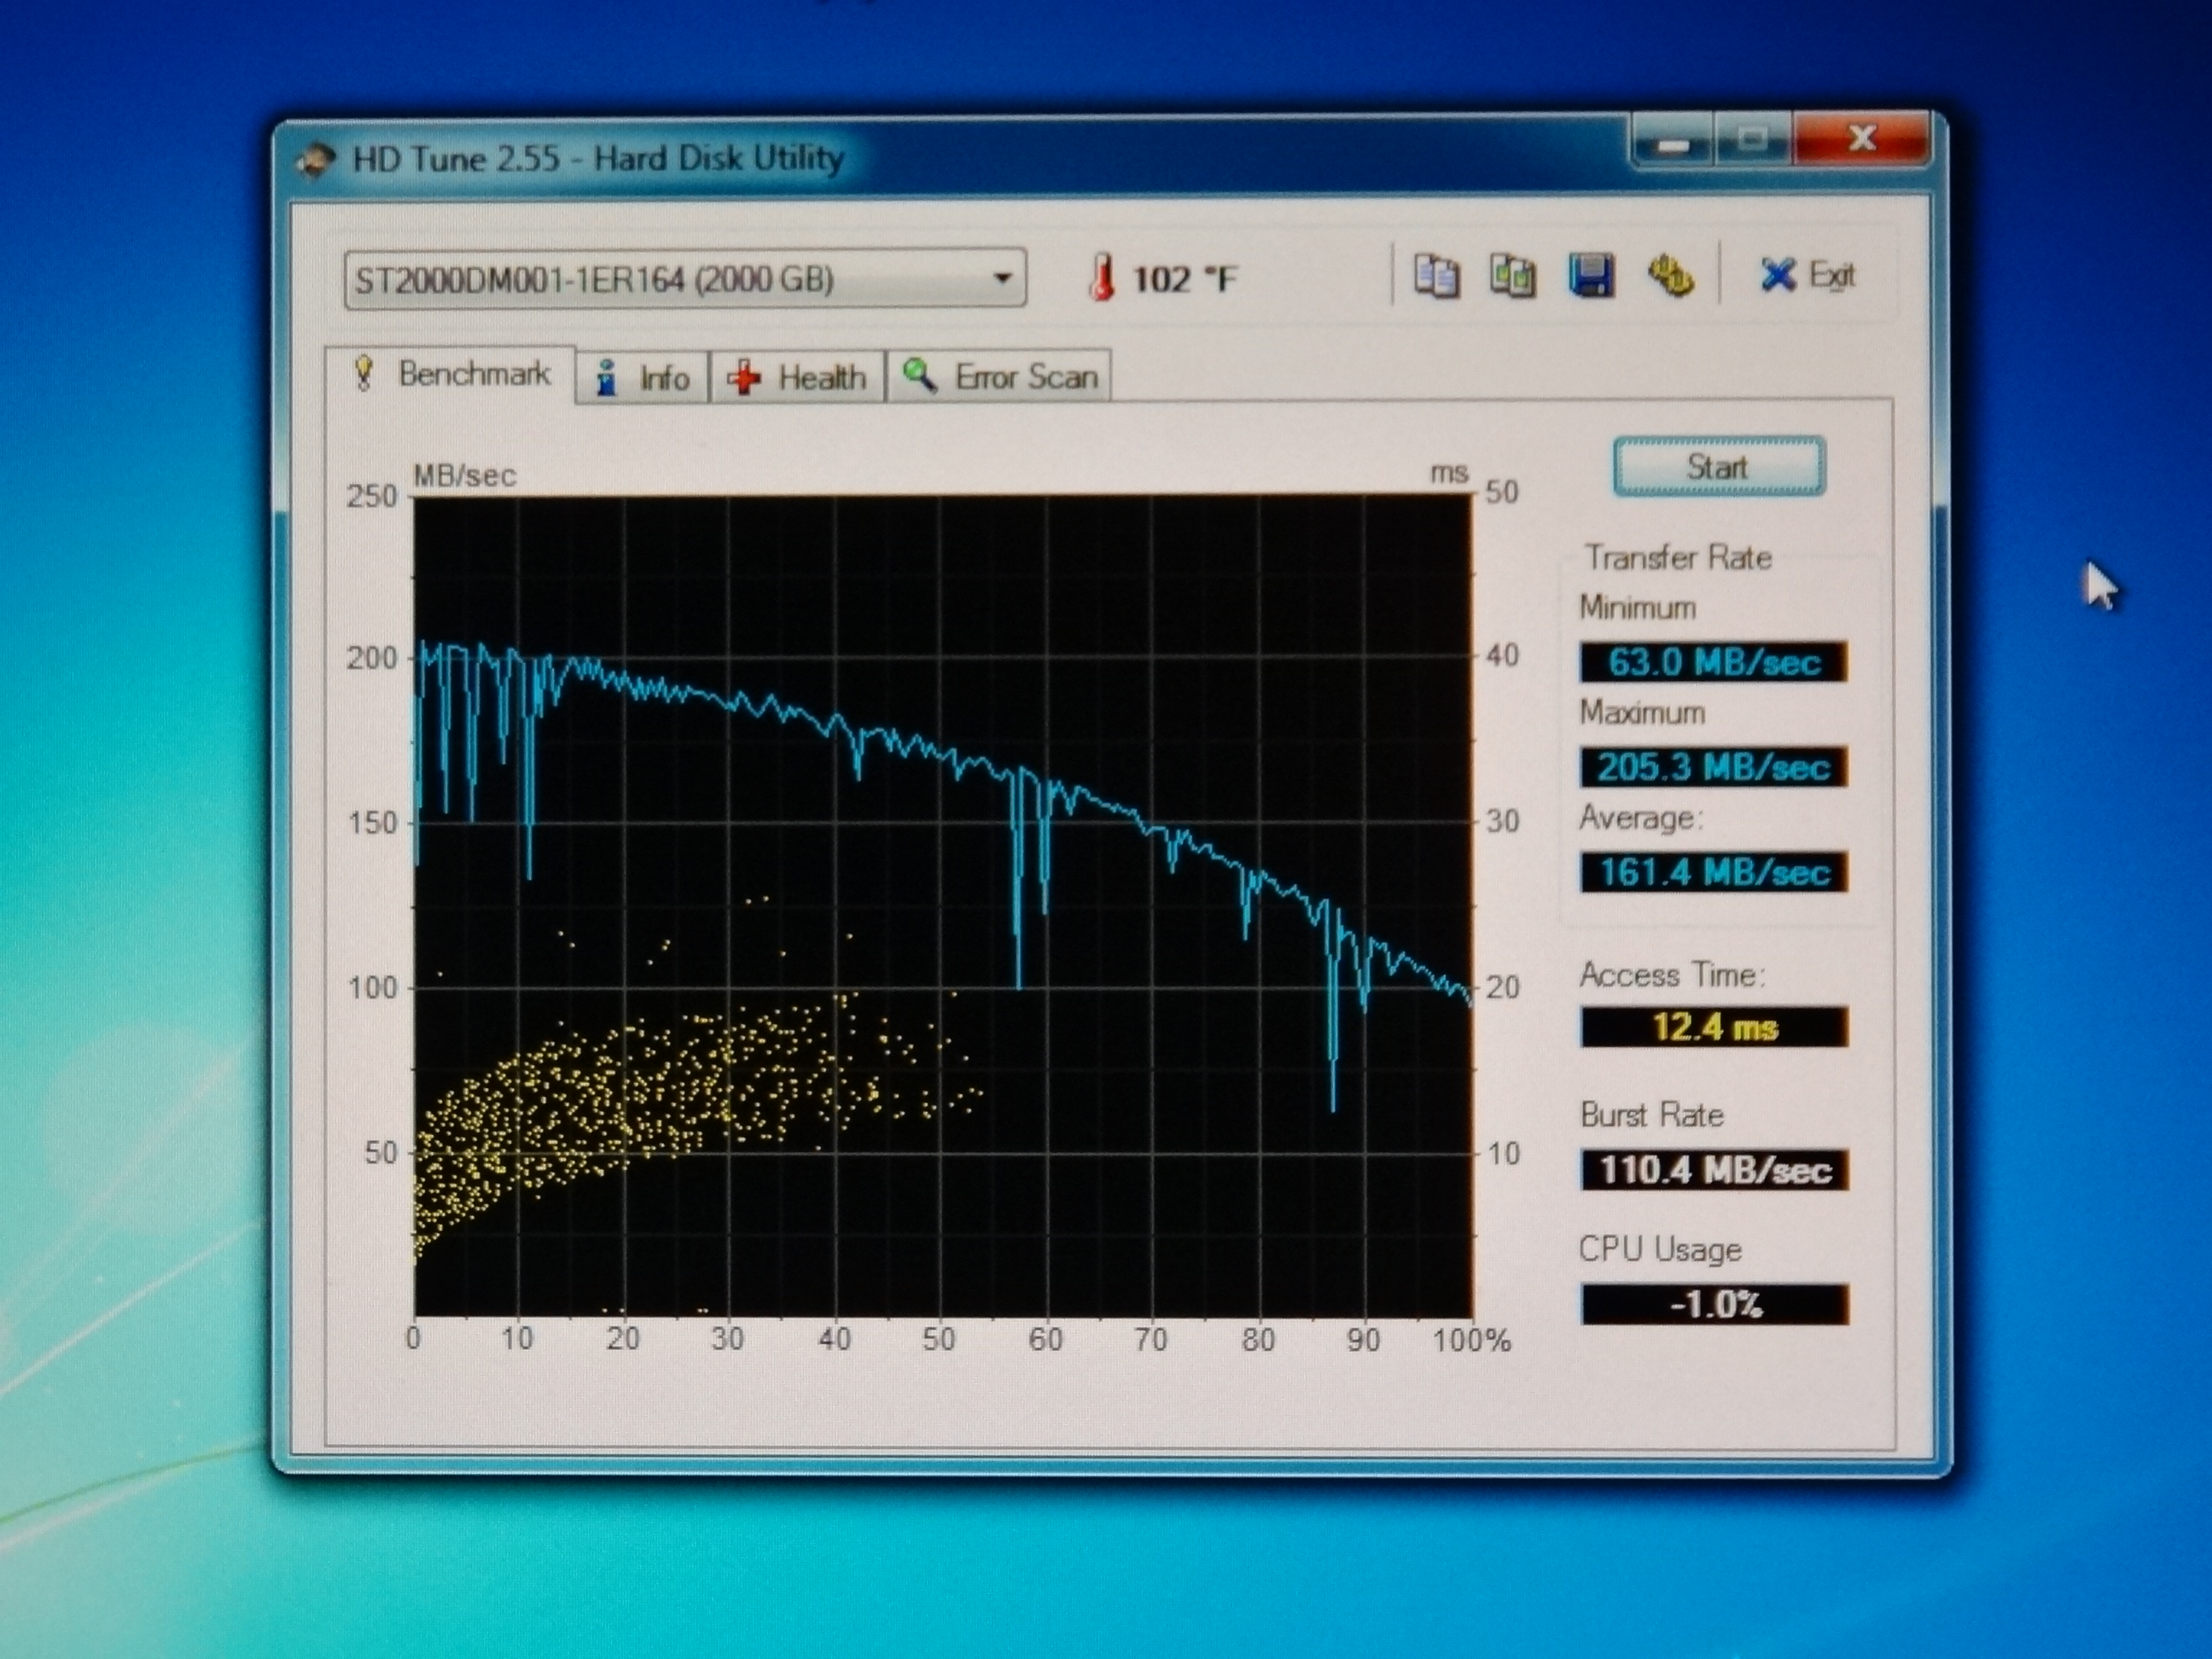
Task: Click the 100% label on the x-axis
Action: pyautogui.click(x=1471, y=1340)
